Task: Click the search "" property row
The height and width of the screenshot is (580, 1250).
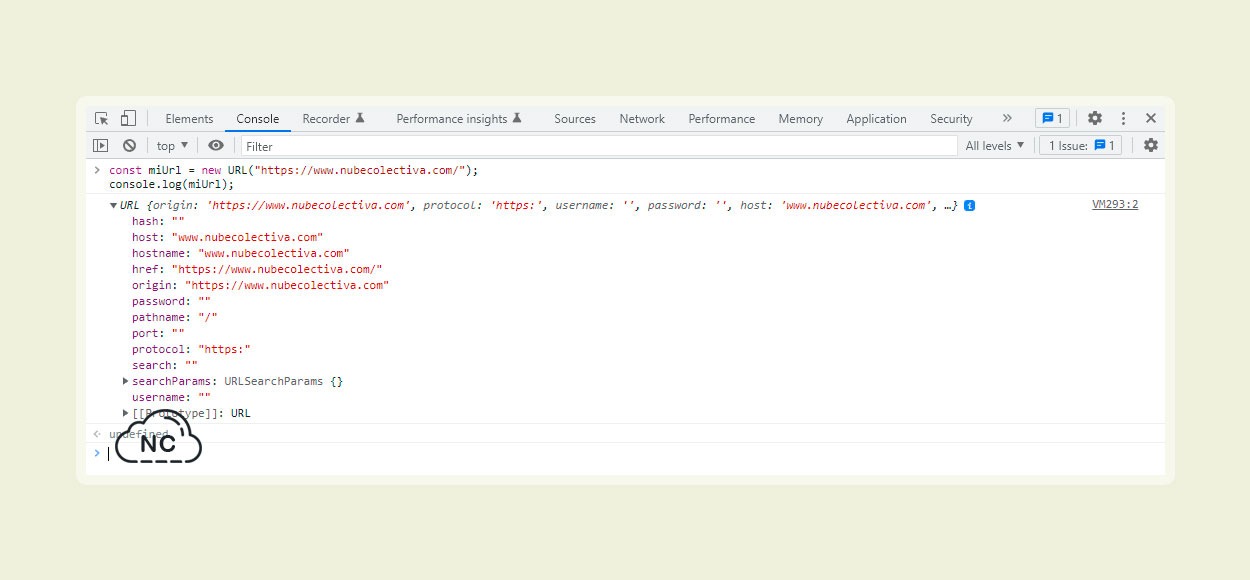Action: (165, 365)
